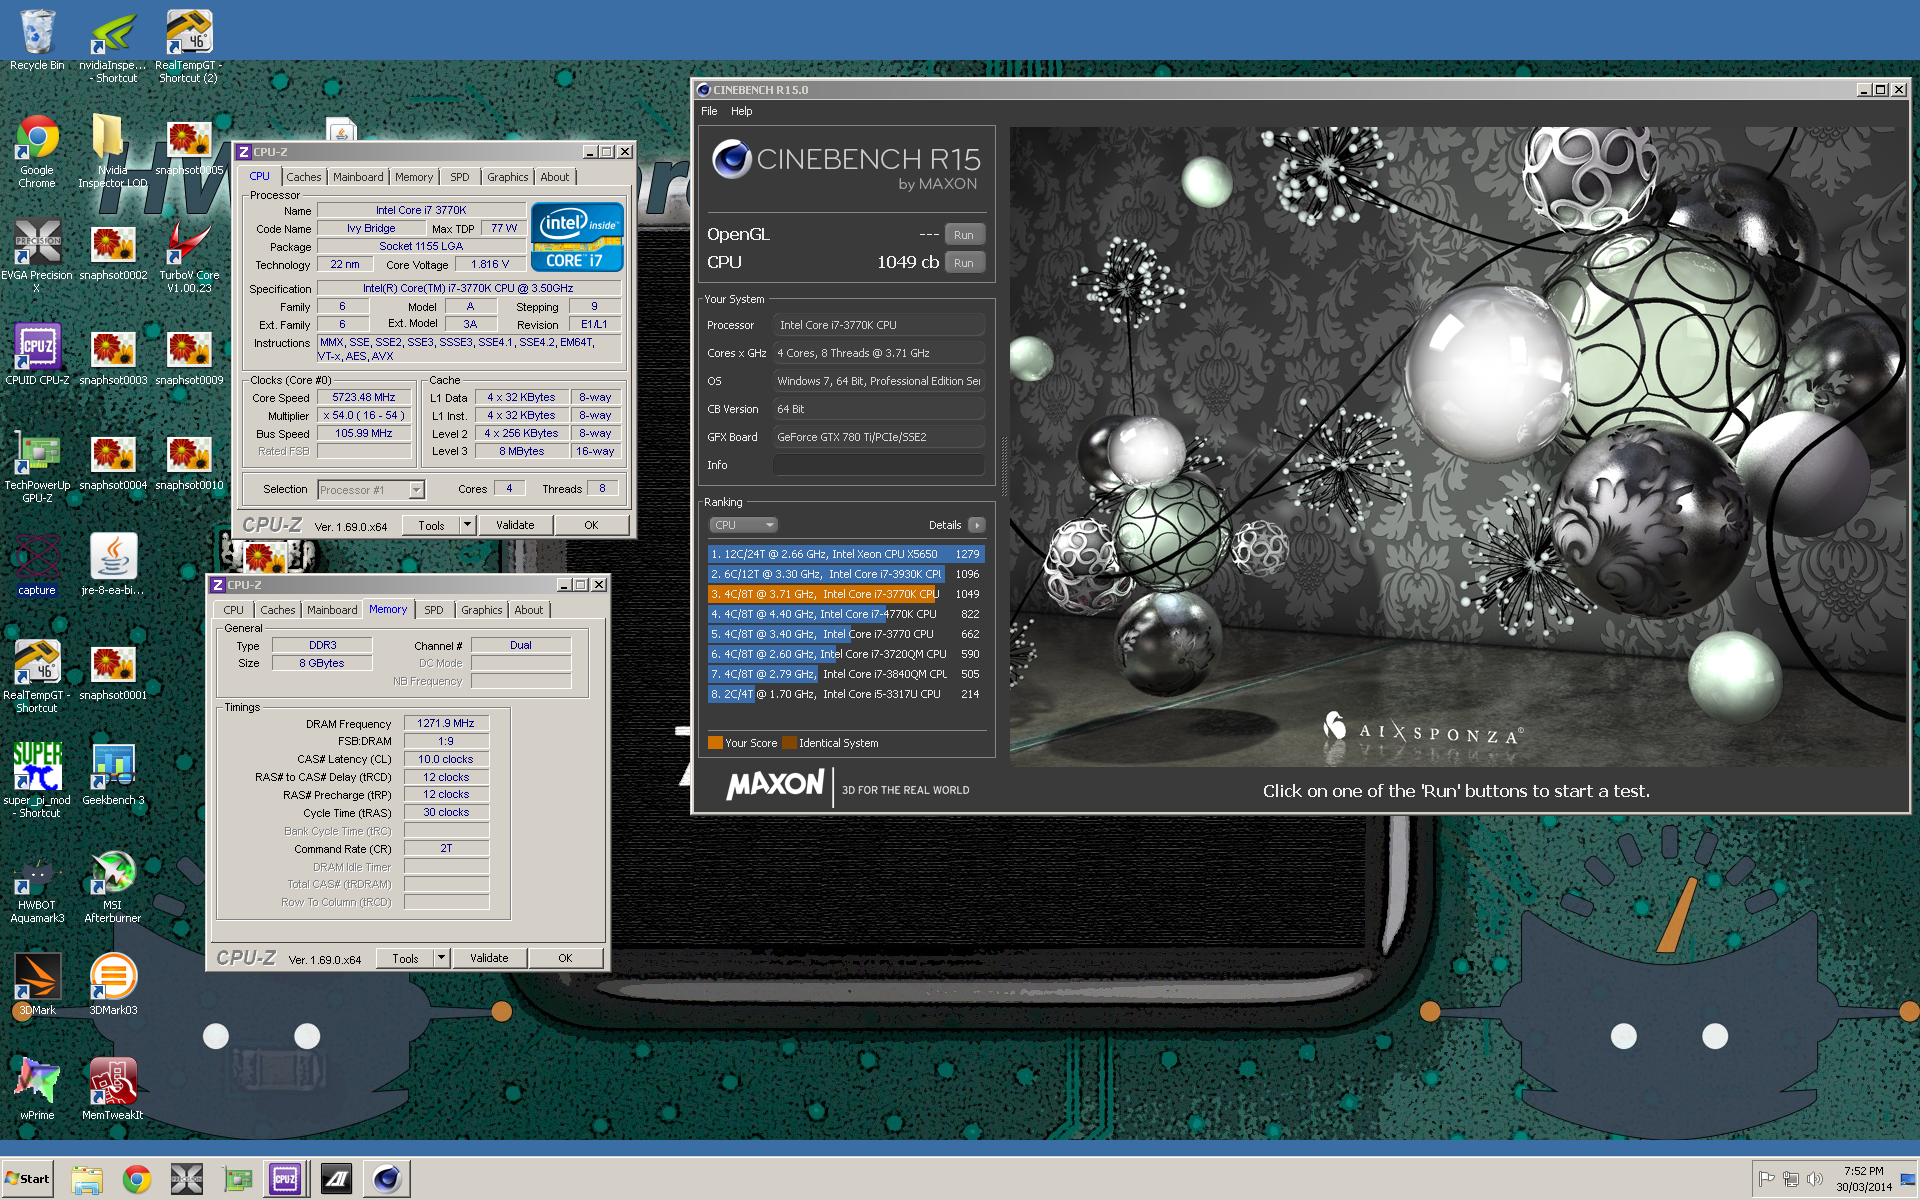1920x1200 pixels.
Task: Open Graphics tab in upper CPU-Z
Action: 508,177
